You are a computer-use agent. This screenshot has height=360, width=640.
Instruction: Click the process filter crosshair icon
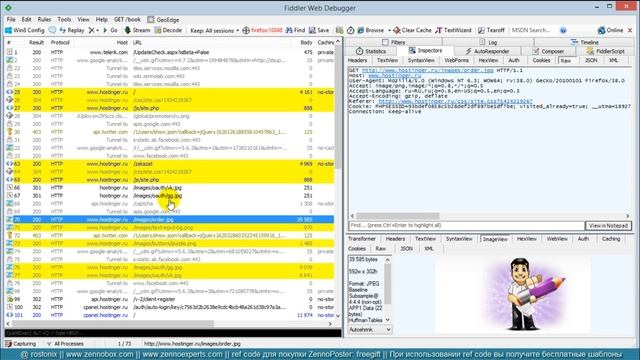pyautogui.click(x=246, y=31)
